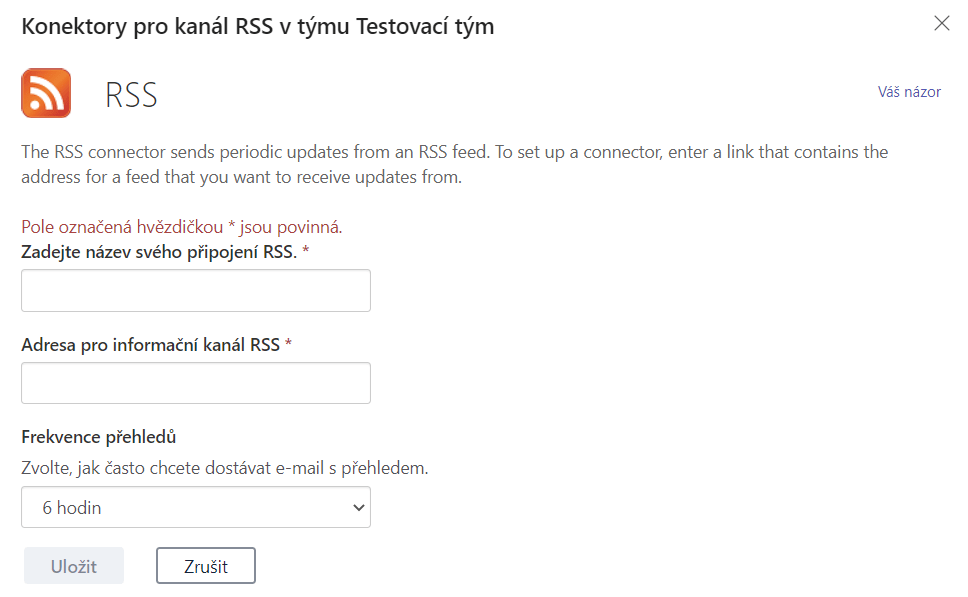This screenshot has height=597, width=968.
Task: Click the large RSS heading text
Action: coord(132,96)
